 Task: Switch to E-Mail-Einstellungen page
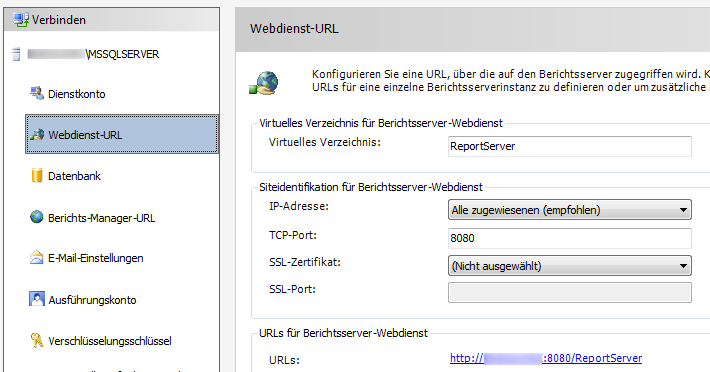96,258
